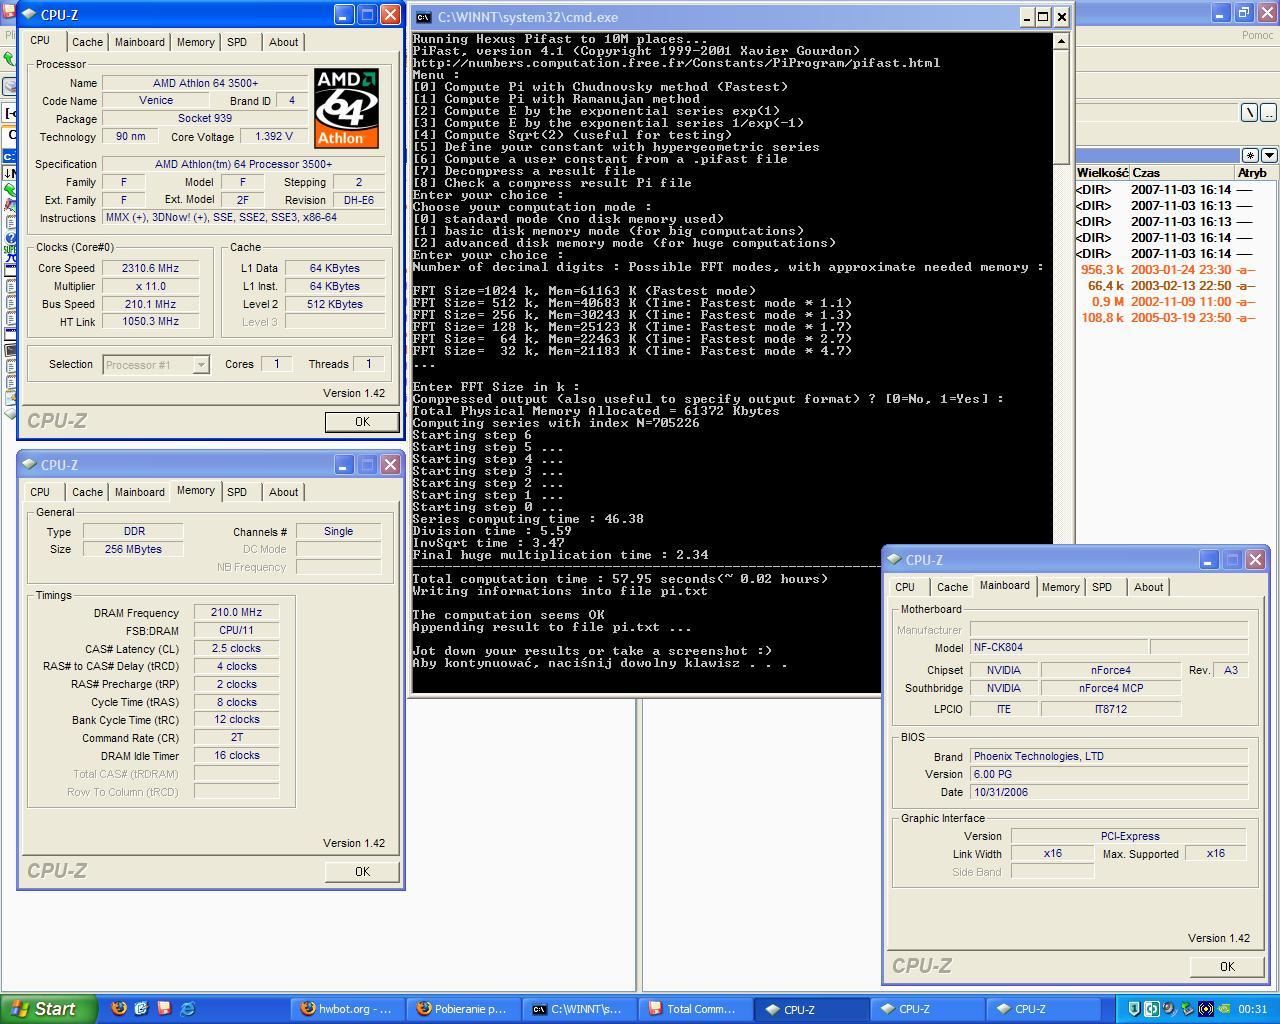Click the 'AMD Athlon 64 3500+' Name field
Image resolution: width=1280 pixels, height=1024 pixels.
(205, 83)
